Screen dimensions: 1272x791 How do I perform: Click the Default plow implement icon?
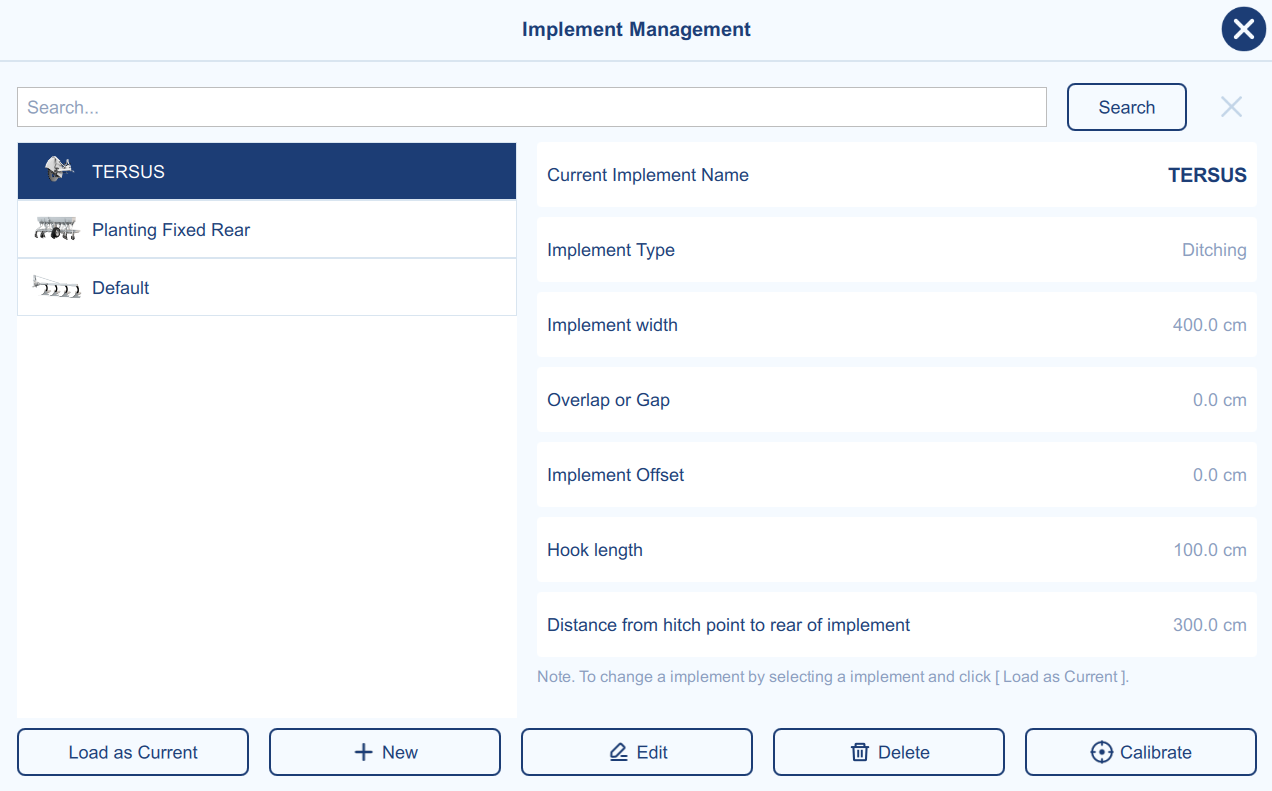56,287
